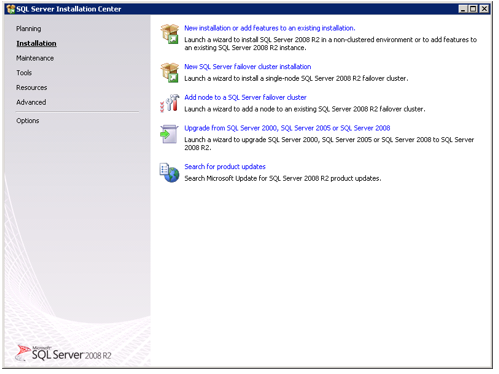Open New SQL Server failover cluster installation
This screenshot has height=374, width=499.
pos(248,67)
